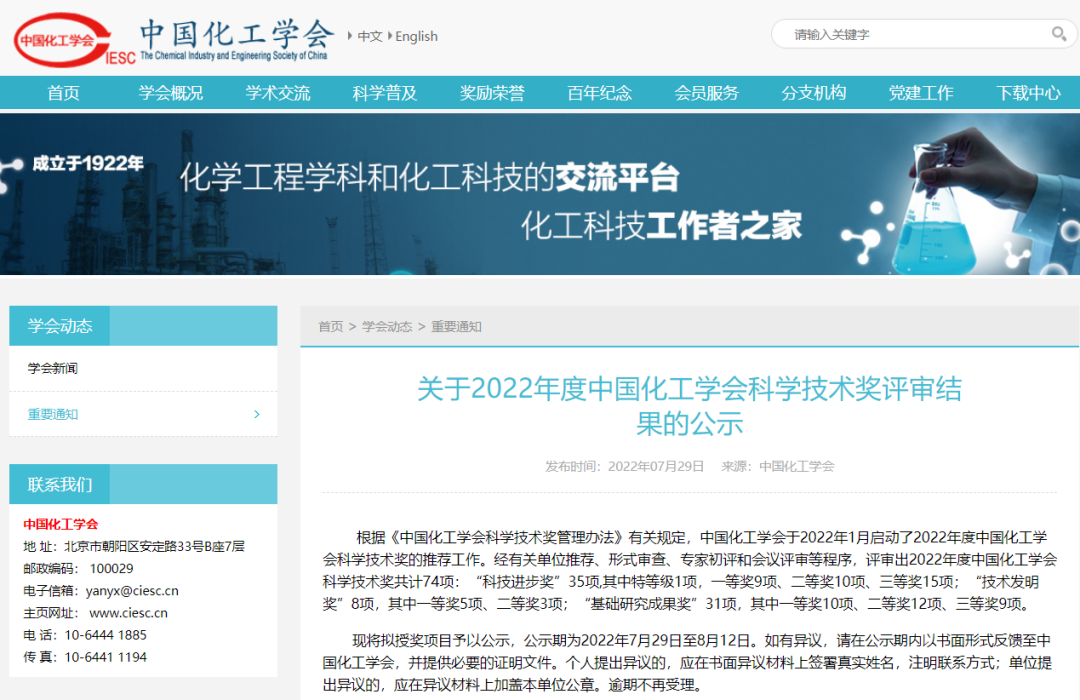The height and width of the screenshot is (700, 1080).
Task: Go to 科学普及 section
Action: pos(385,93)
